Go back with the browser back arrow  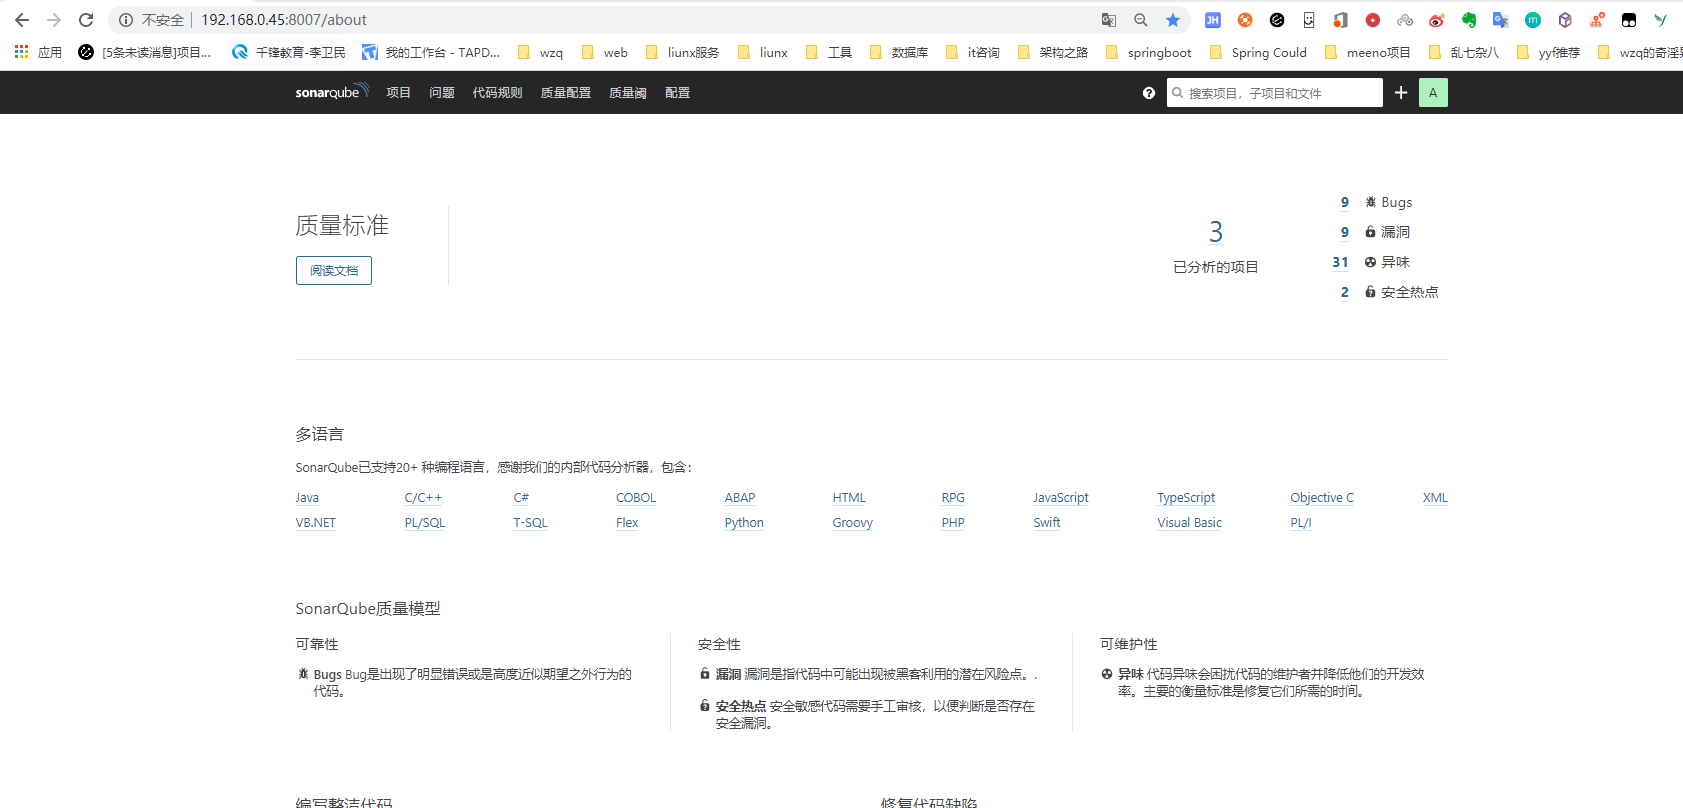(x=22, y=20)
